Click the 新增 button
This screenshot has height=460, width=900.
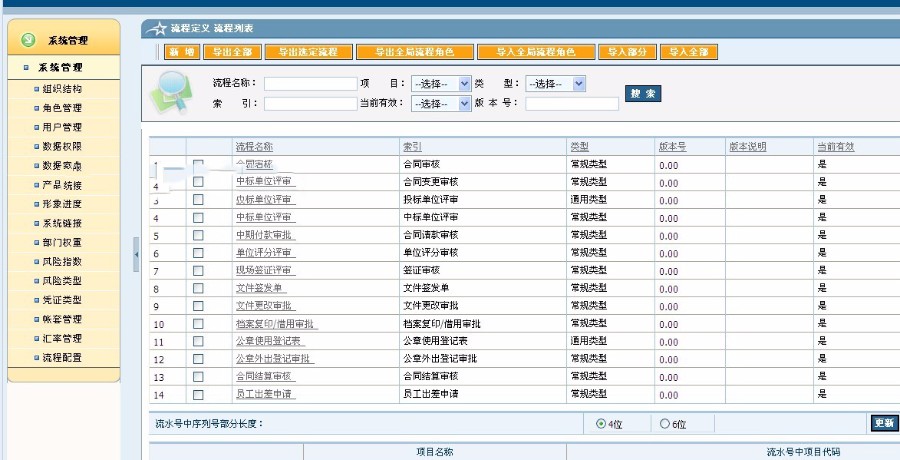click(x=182, y=52)
